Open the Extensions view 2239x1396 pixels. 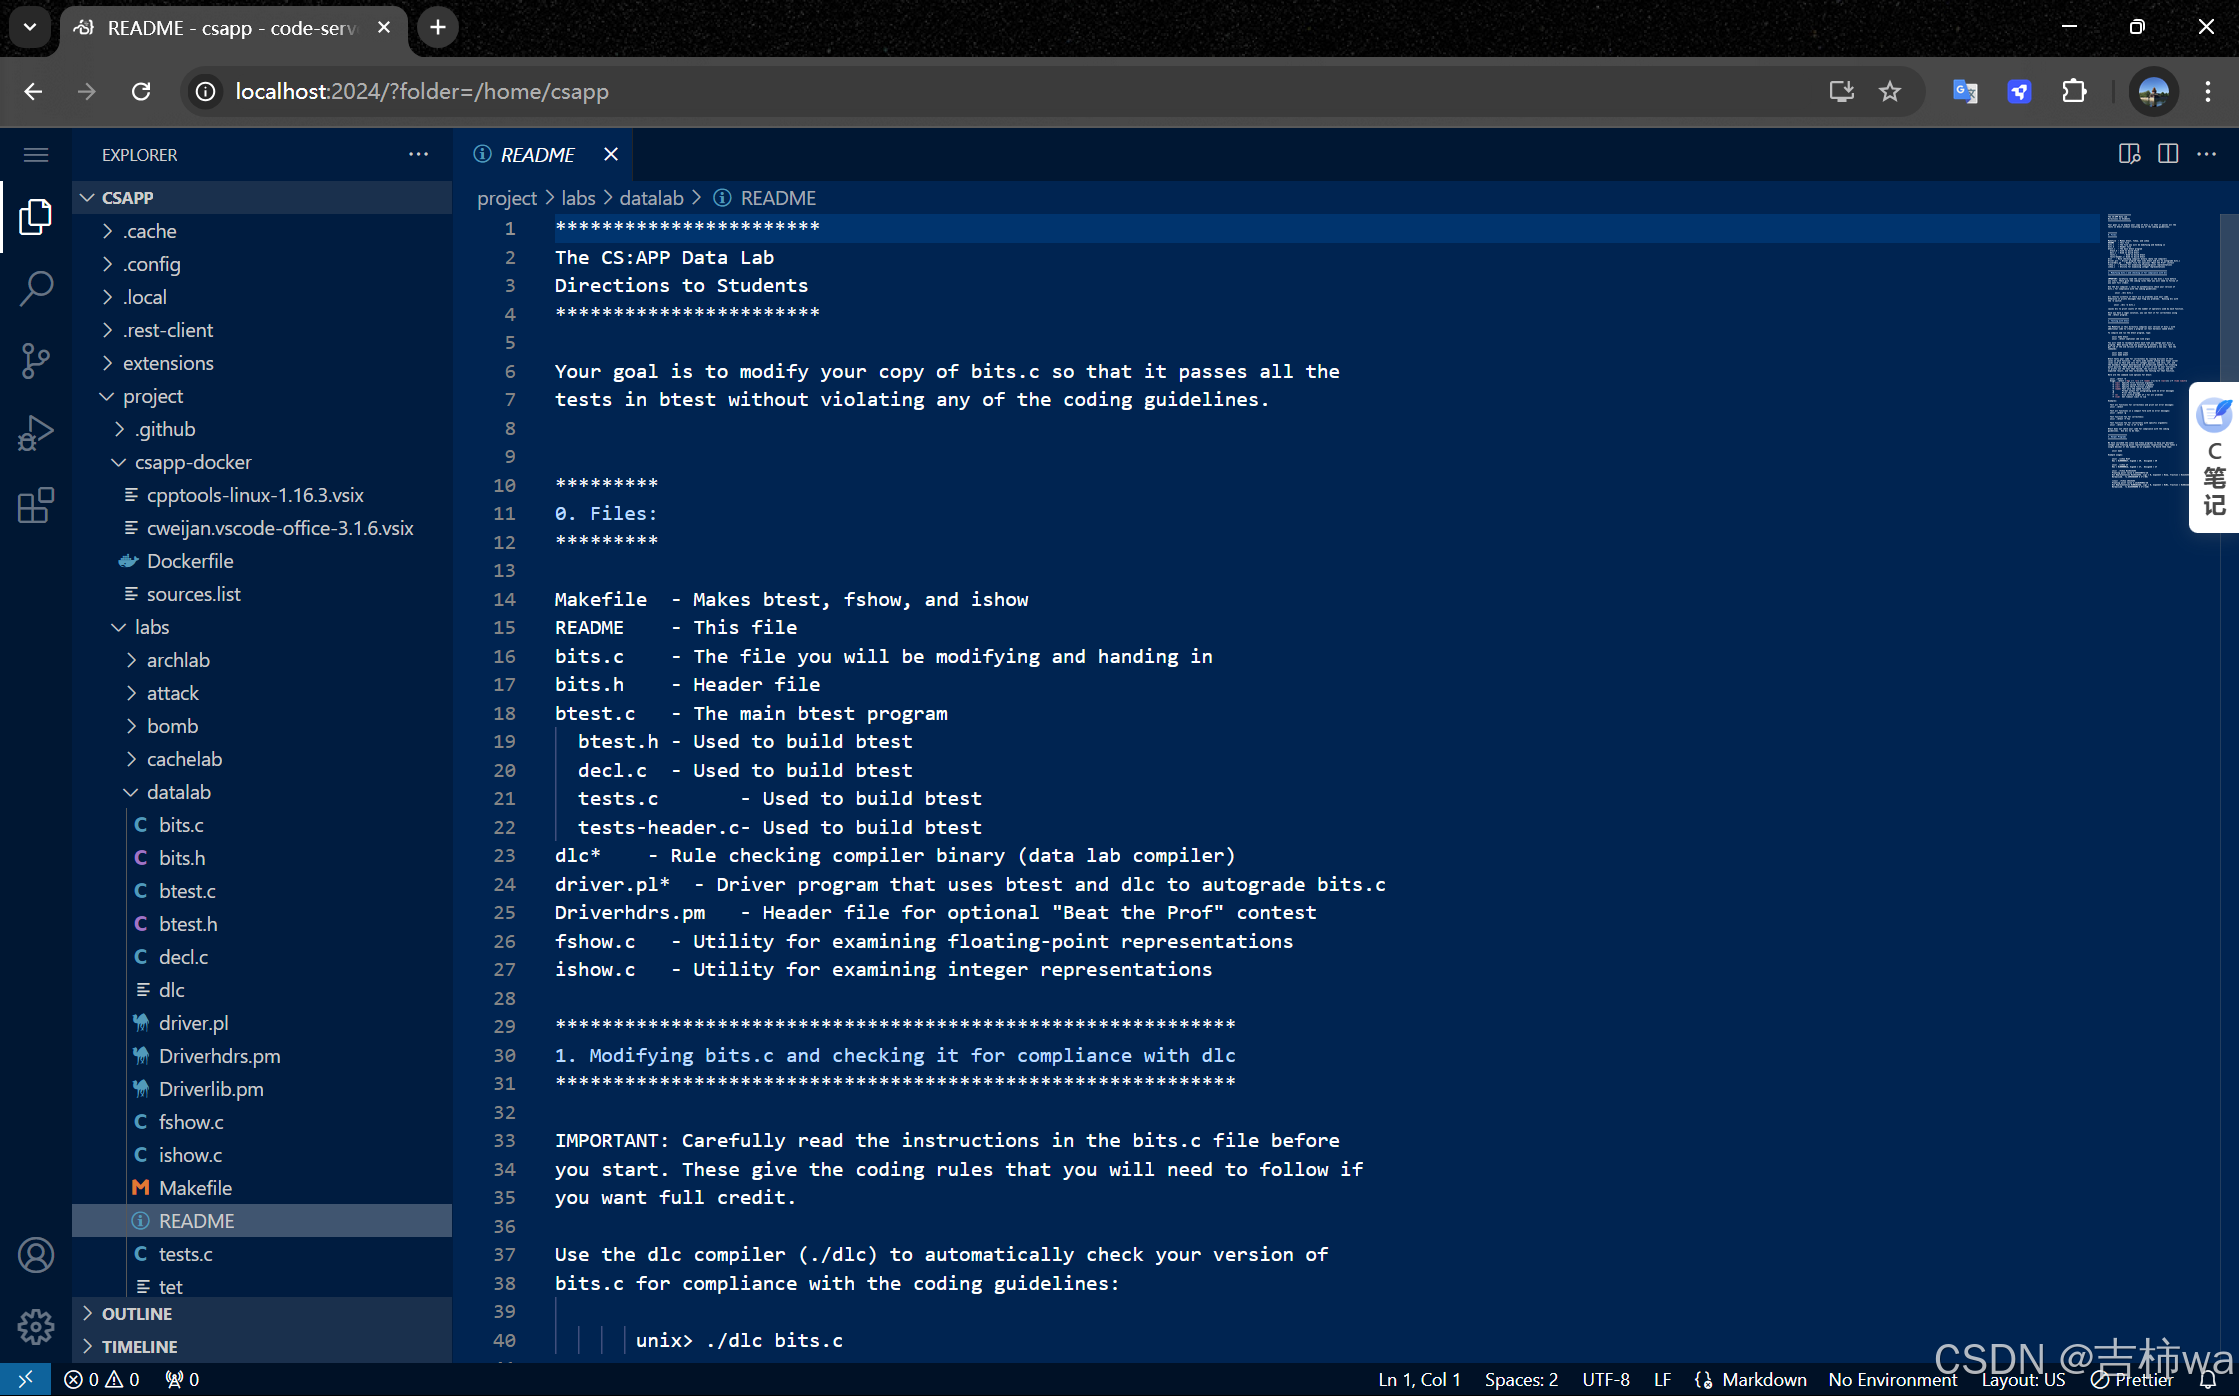point(36,505)
